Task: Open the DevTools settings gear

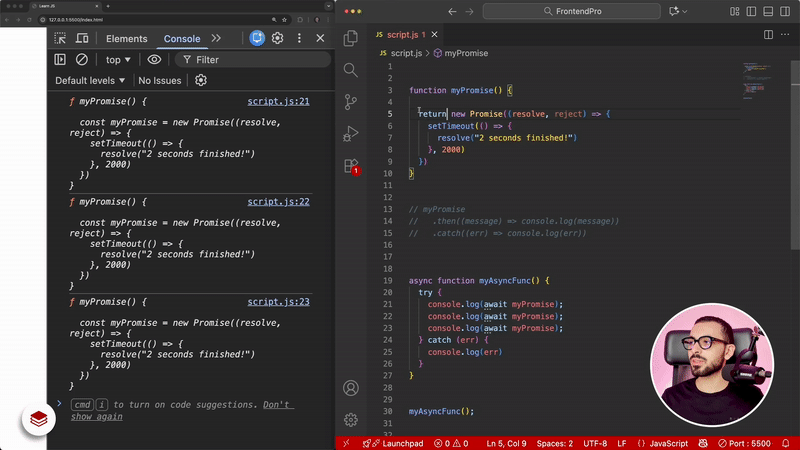Action: 278,38
